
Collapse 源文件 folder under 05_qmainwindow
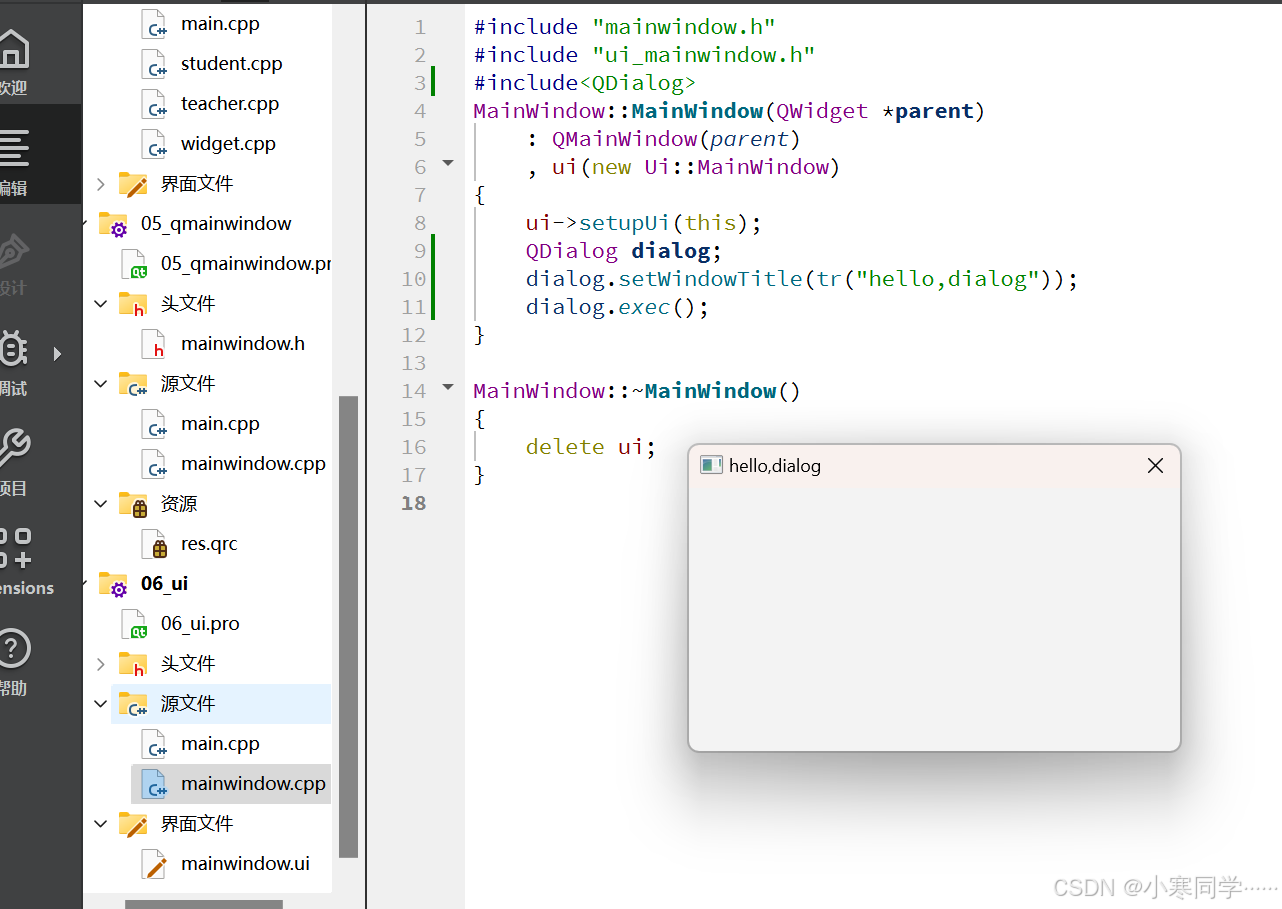[100, 384]
